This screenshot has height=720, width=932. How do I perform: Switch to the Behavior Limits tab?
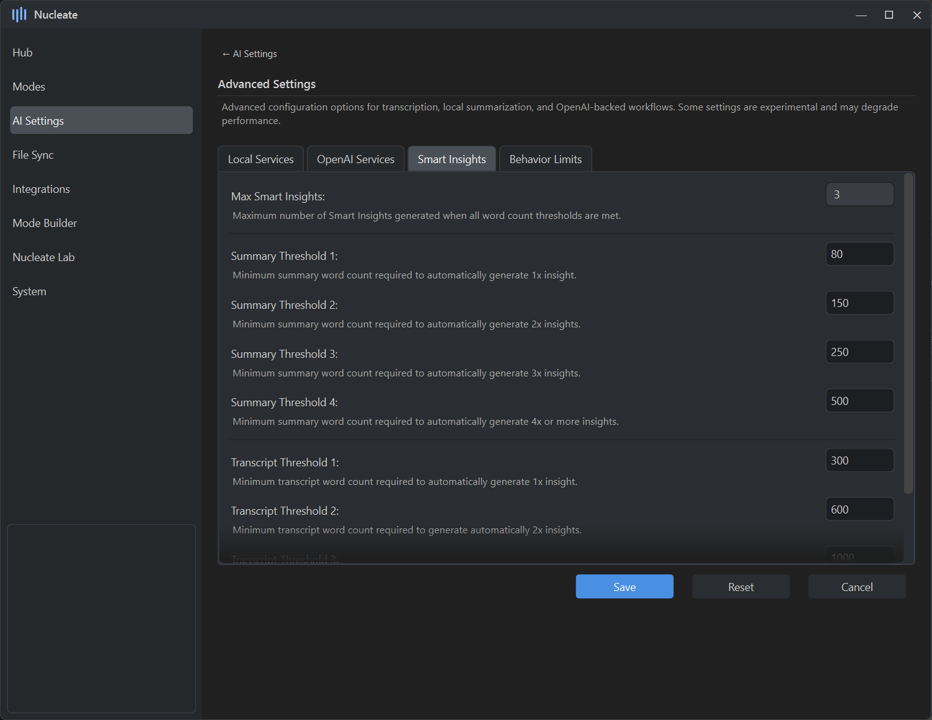(x=545, y=159)
